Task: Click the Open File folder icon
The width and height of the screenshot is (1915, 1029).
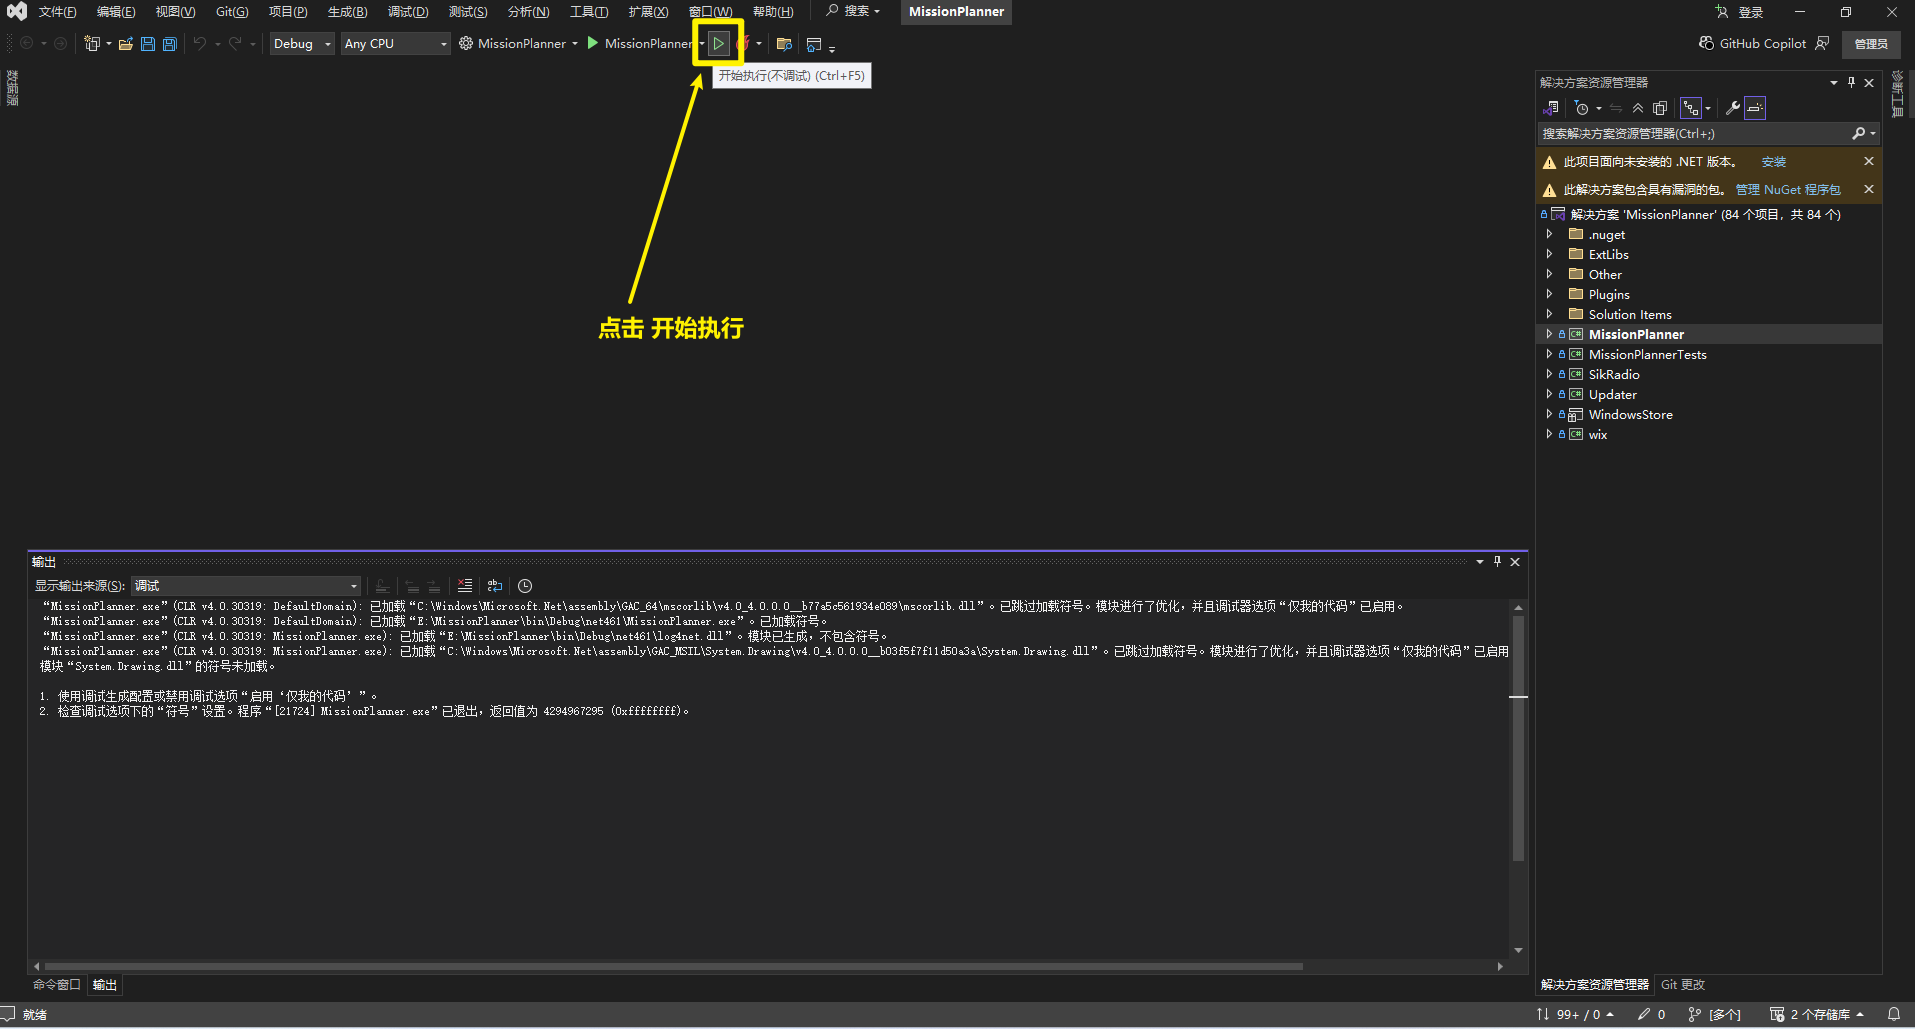Action: [x=126, y=44]
